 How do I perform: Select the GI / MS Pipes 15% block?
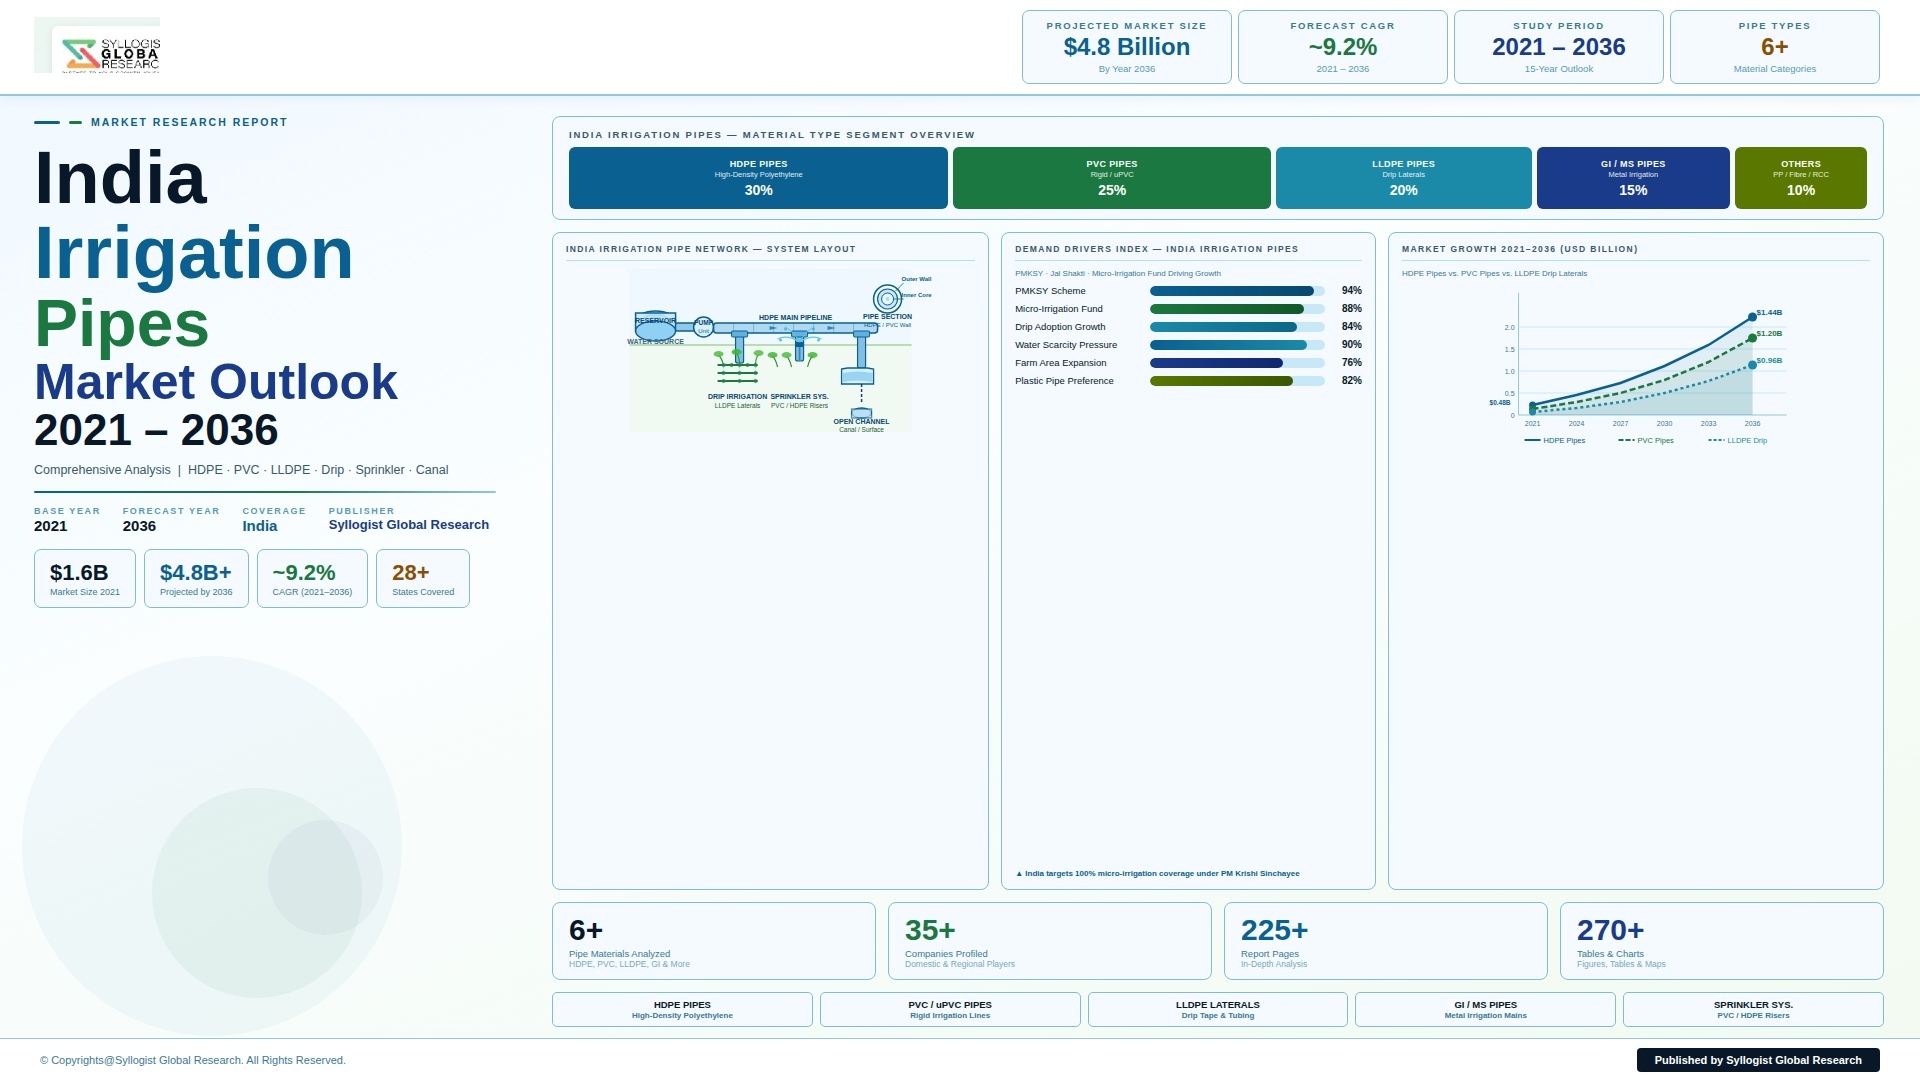pyautogui.click(x=1633, y=178)
